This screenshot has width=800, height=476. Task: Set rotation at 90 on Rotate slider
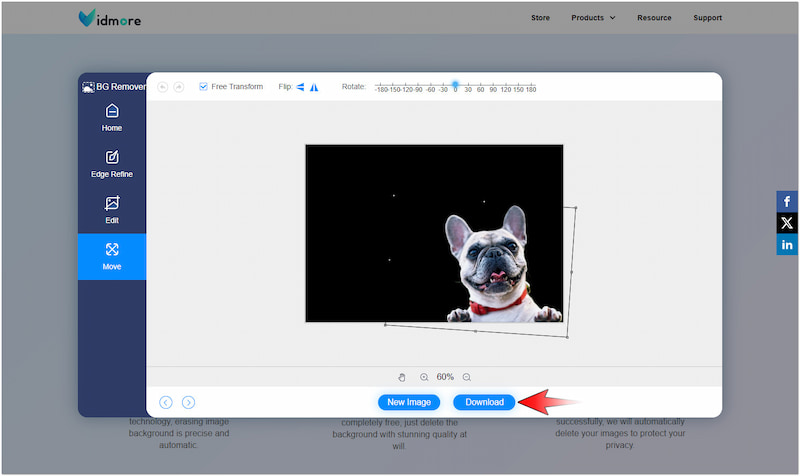[x=493, y=87]
